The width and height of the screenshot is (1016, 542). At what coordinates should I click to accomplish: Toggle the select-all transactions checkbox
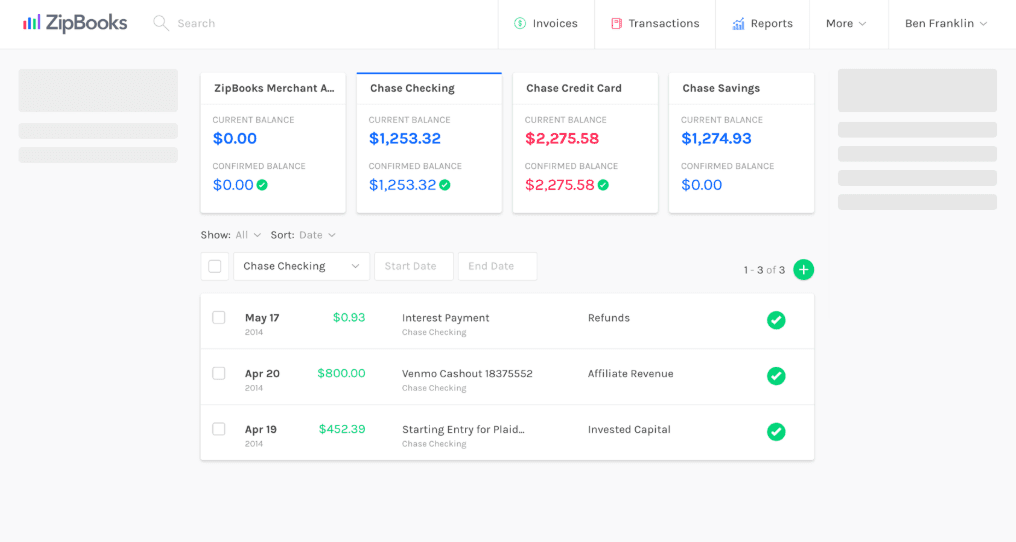click(x=214, y=266)
